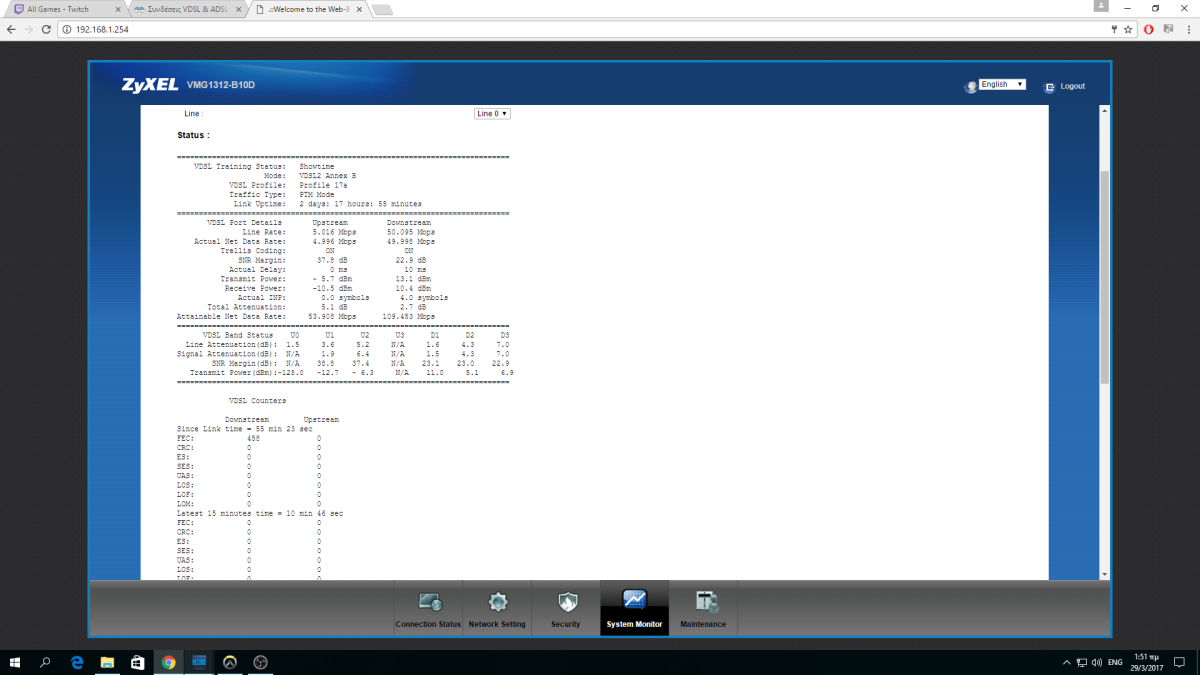Viewport: 1200px width, 675px height.
Task: Go back in browser history
Action: pyautogui.click(x=11, y=29)
